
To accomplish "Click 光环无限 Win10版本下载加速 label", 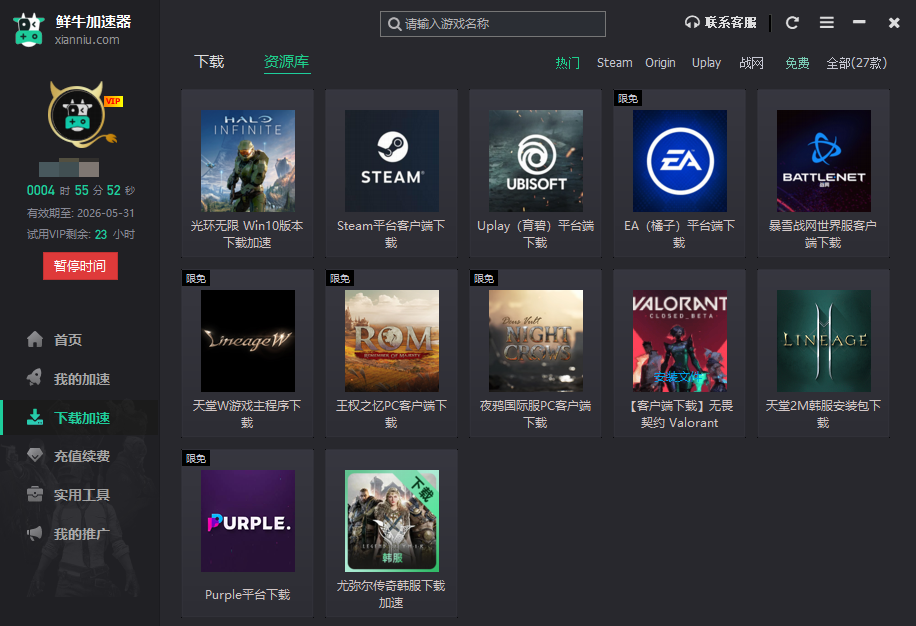I will pyautogui.click(x=247, y=234).
